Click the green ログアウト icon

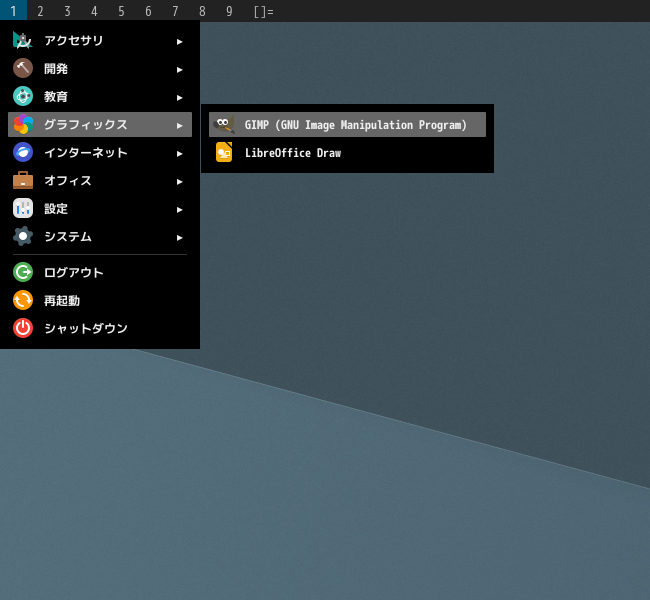[x=23, y=272]
